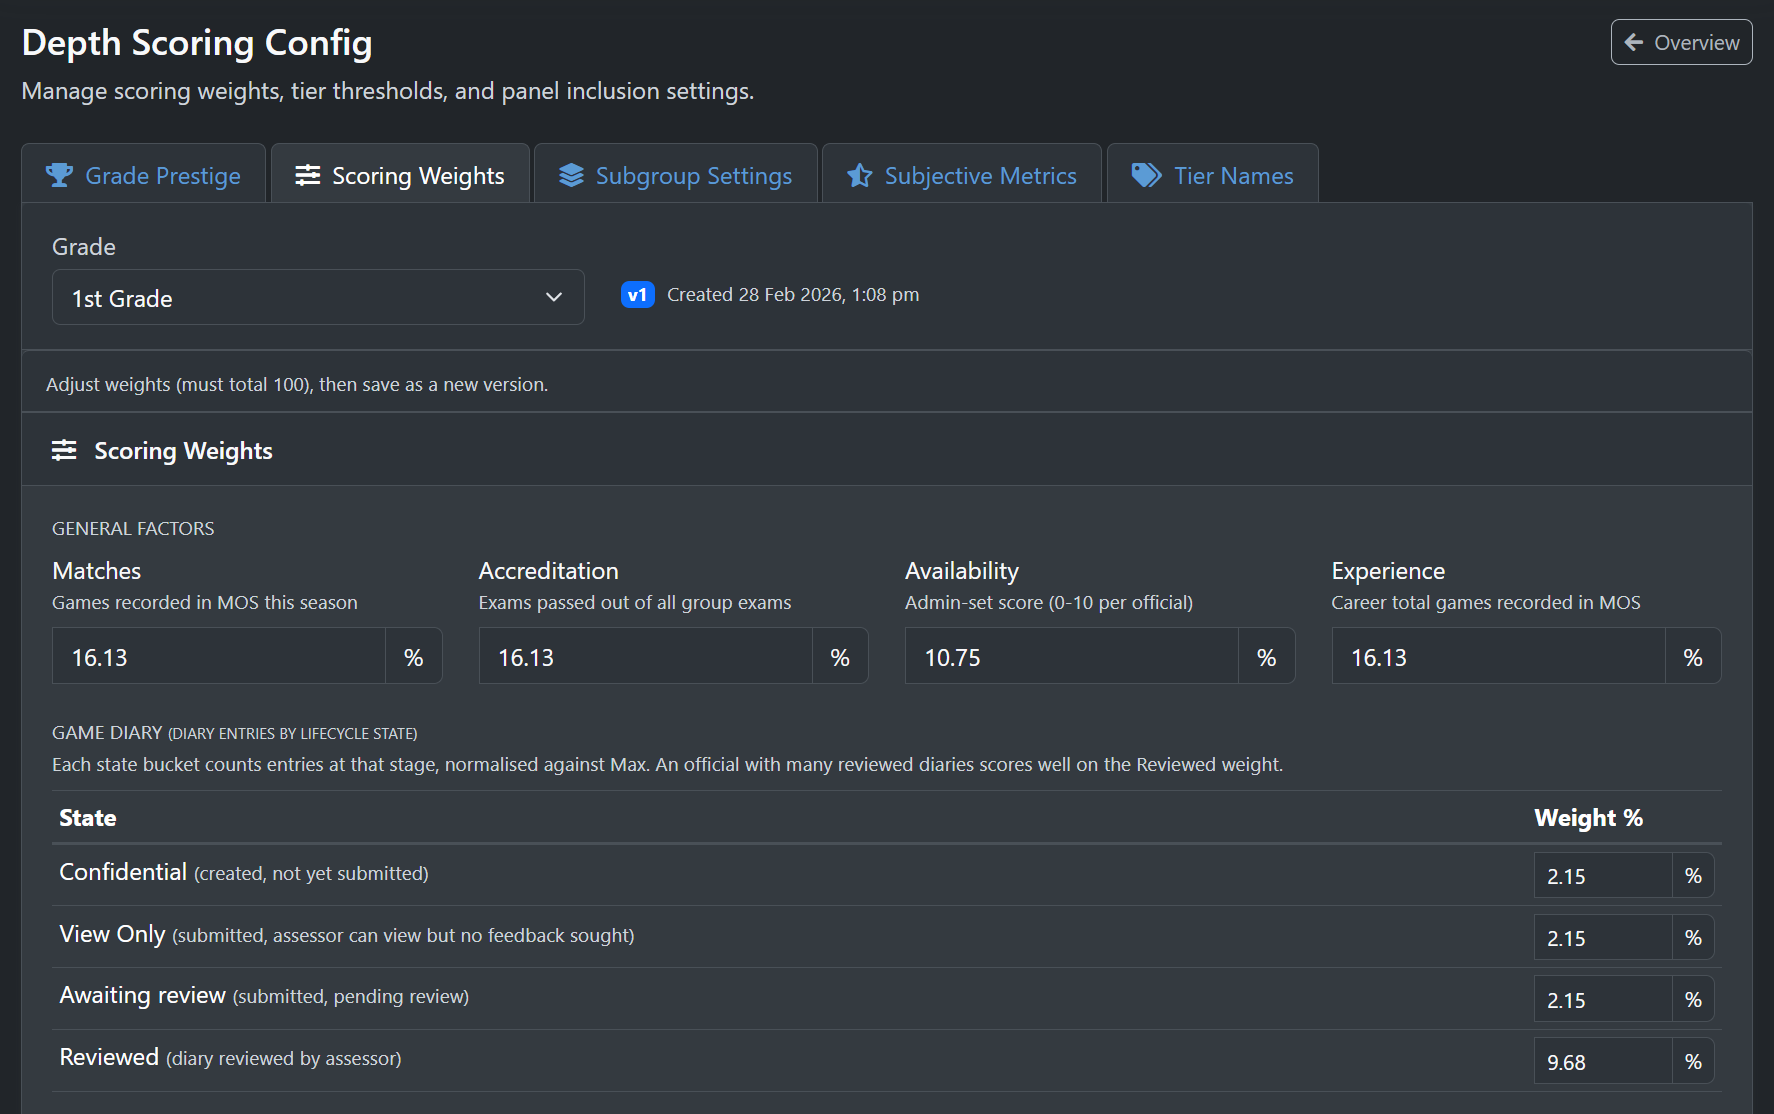Select the Availability weight input showing 10.75
The width and height of the screenshot is (1774, 1114).
1070,656
